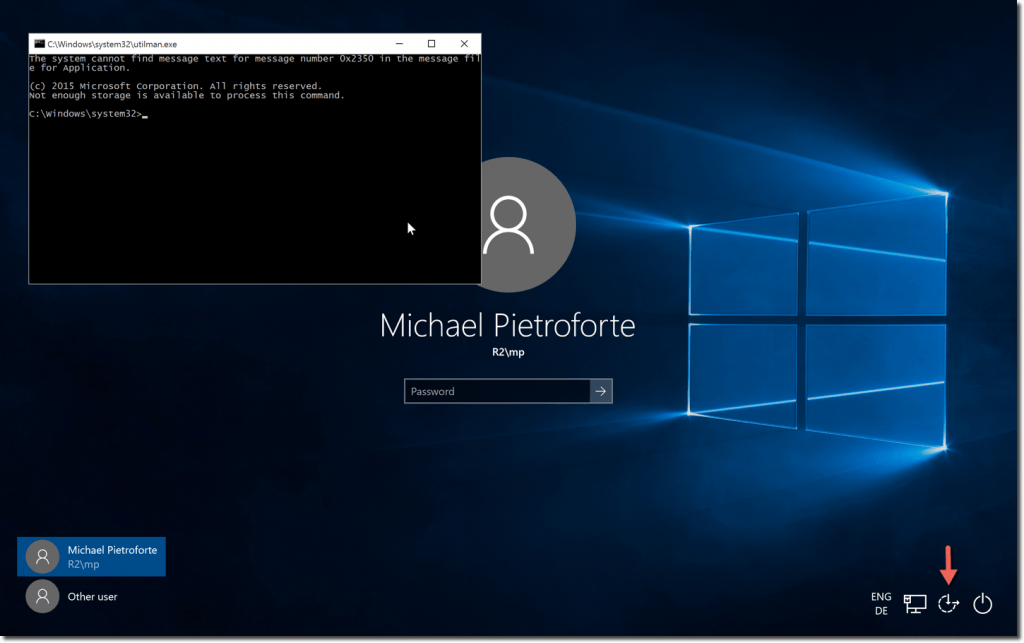Open the Ease of Access icon
Image resolution: width=1024 pixels, height=643 pixels.
pyautogui.click(x=949, y=603)
